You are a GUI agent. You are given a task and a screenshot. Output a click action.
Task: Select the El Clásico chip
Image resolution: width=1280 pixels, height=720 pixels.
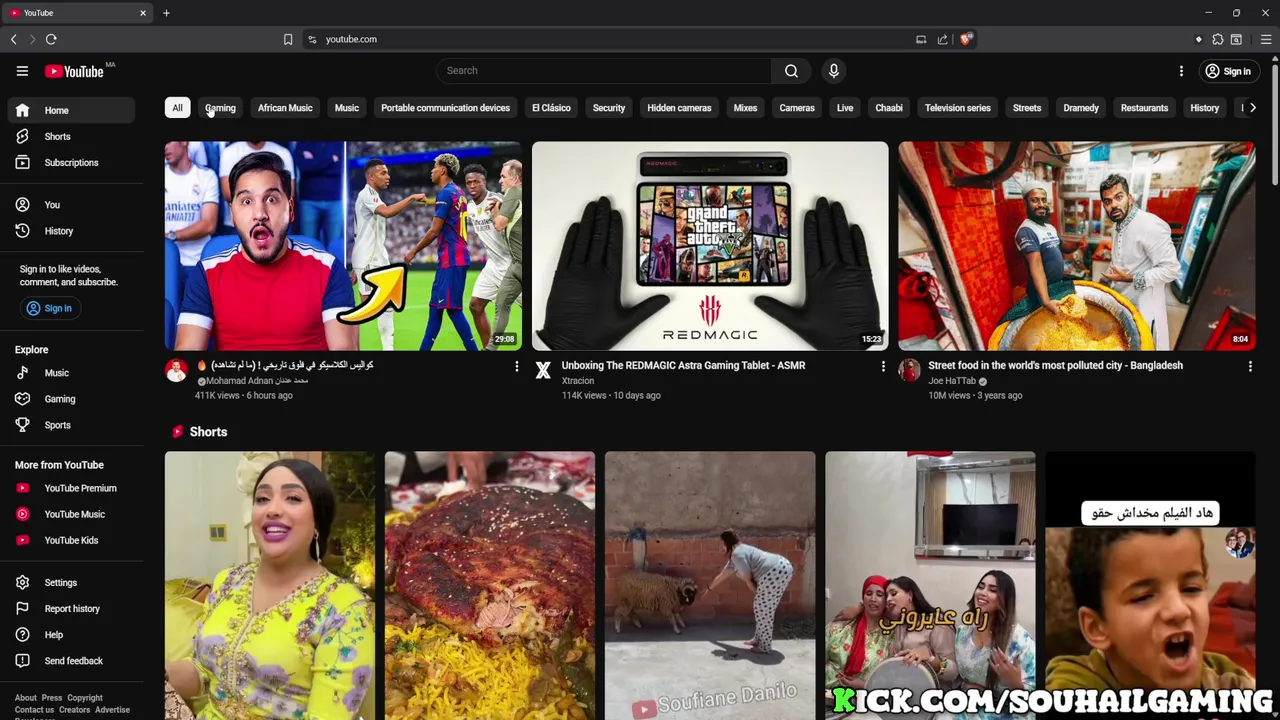551,108
